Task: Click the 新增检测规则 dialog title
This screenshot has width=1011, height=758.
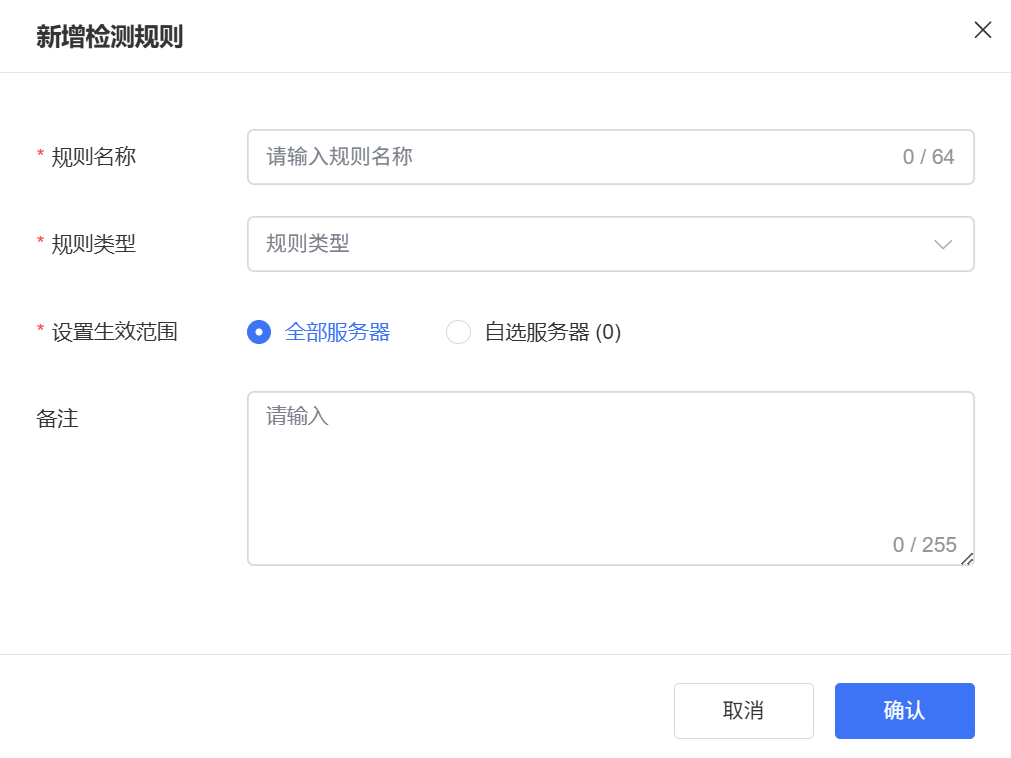Action: pos(110,36)
